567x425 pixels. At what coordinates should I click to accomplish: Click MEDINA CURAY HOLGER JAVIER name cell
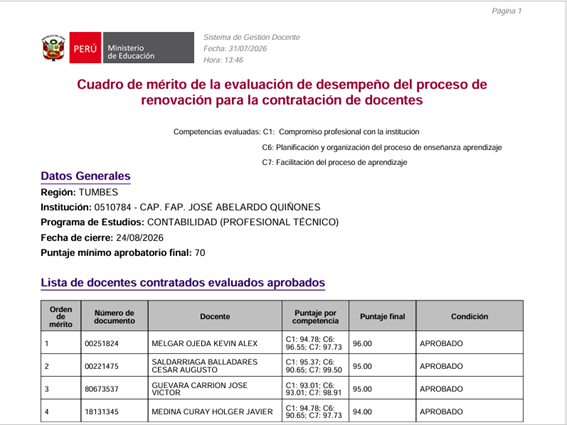click(215, 411)
